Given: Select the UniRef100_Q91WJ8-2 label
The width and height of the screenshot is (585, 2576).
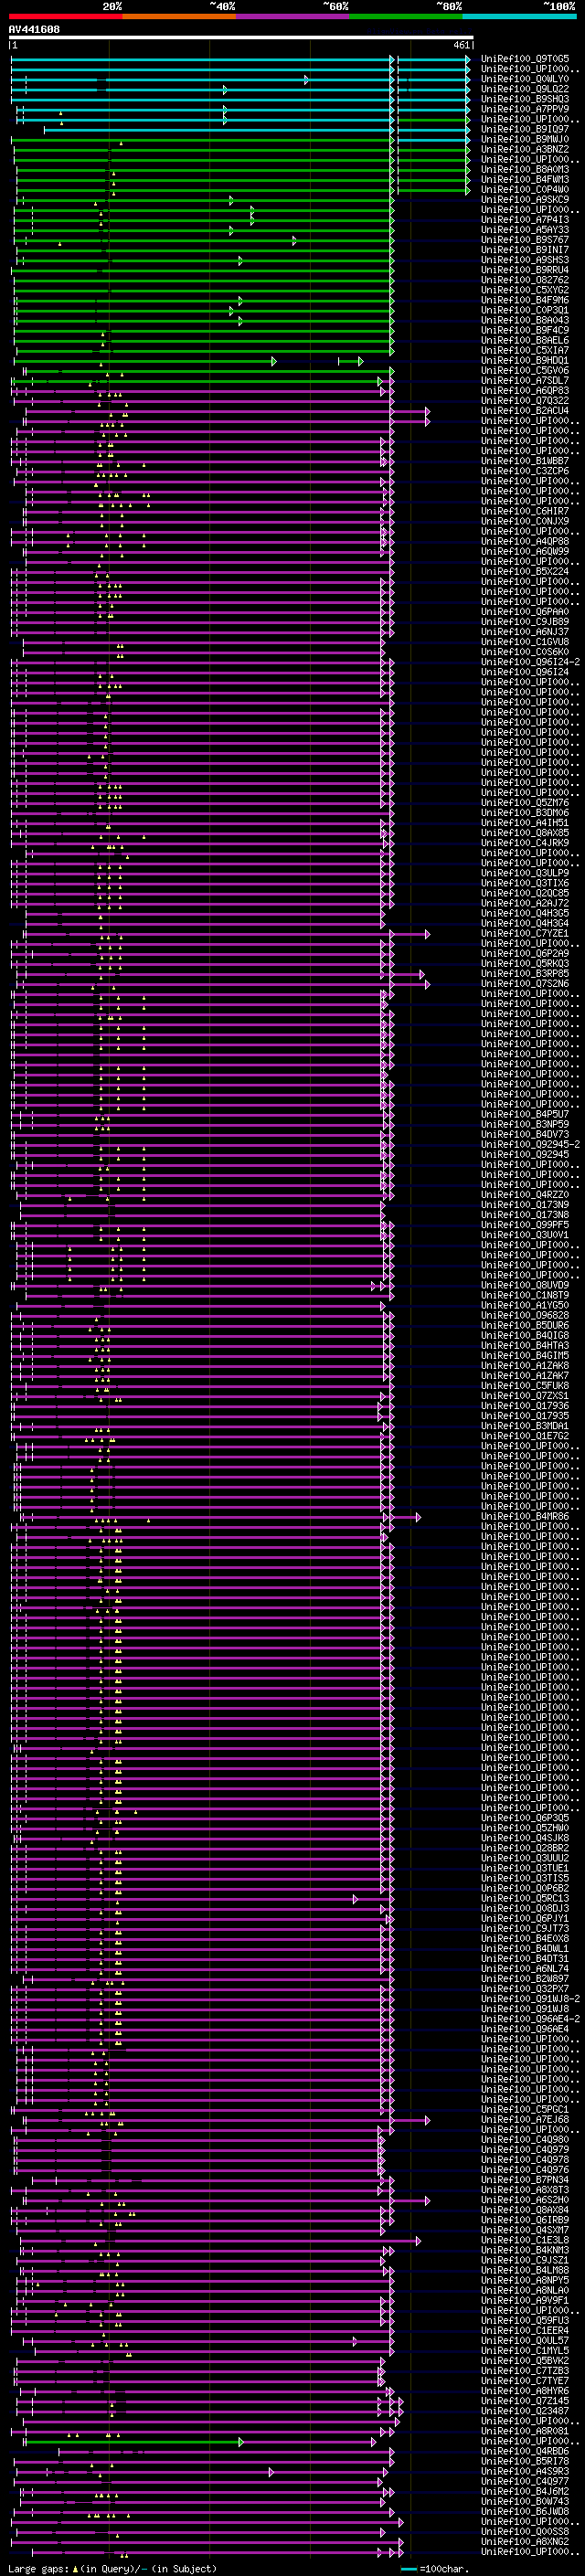Looking at the screenshot, I should click(x=530, y=1998).
